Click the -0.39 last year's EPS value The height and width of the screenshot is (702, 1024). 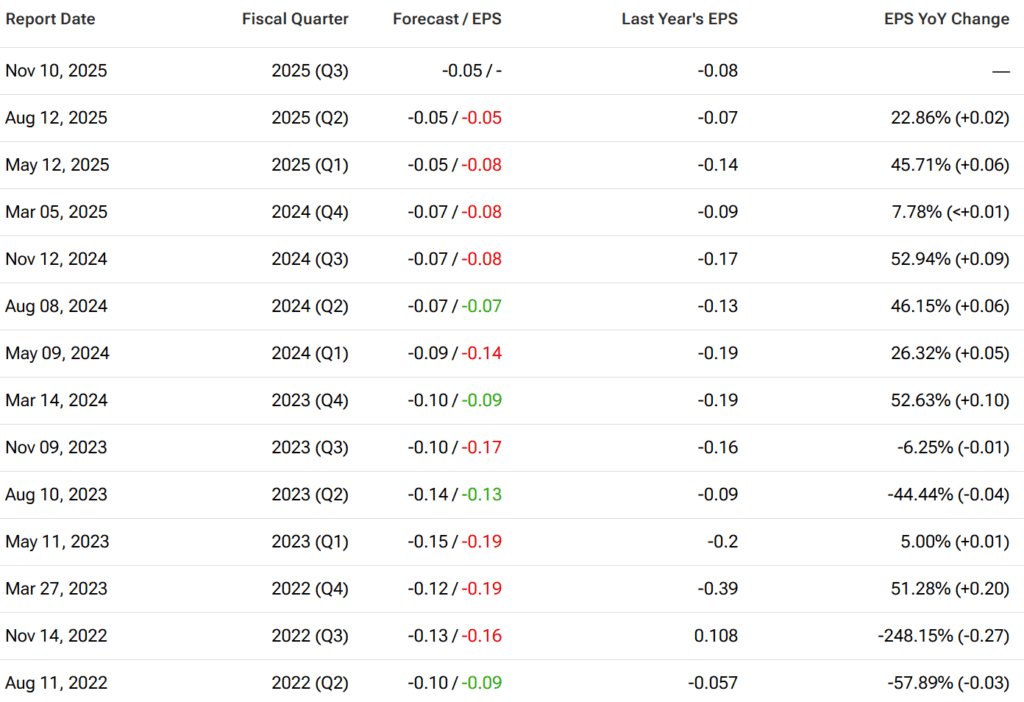[x=719, y=588]
